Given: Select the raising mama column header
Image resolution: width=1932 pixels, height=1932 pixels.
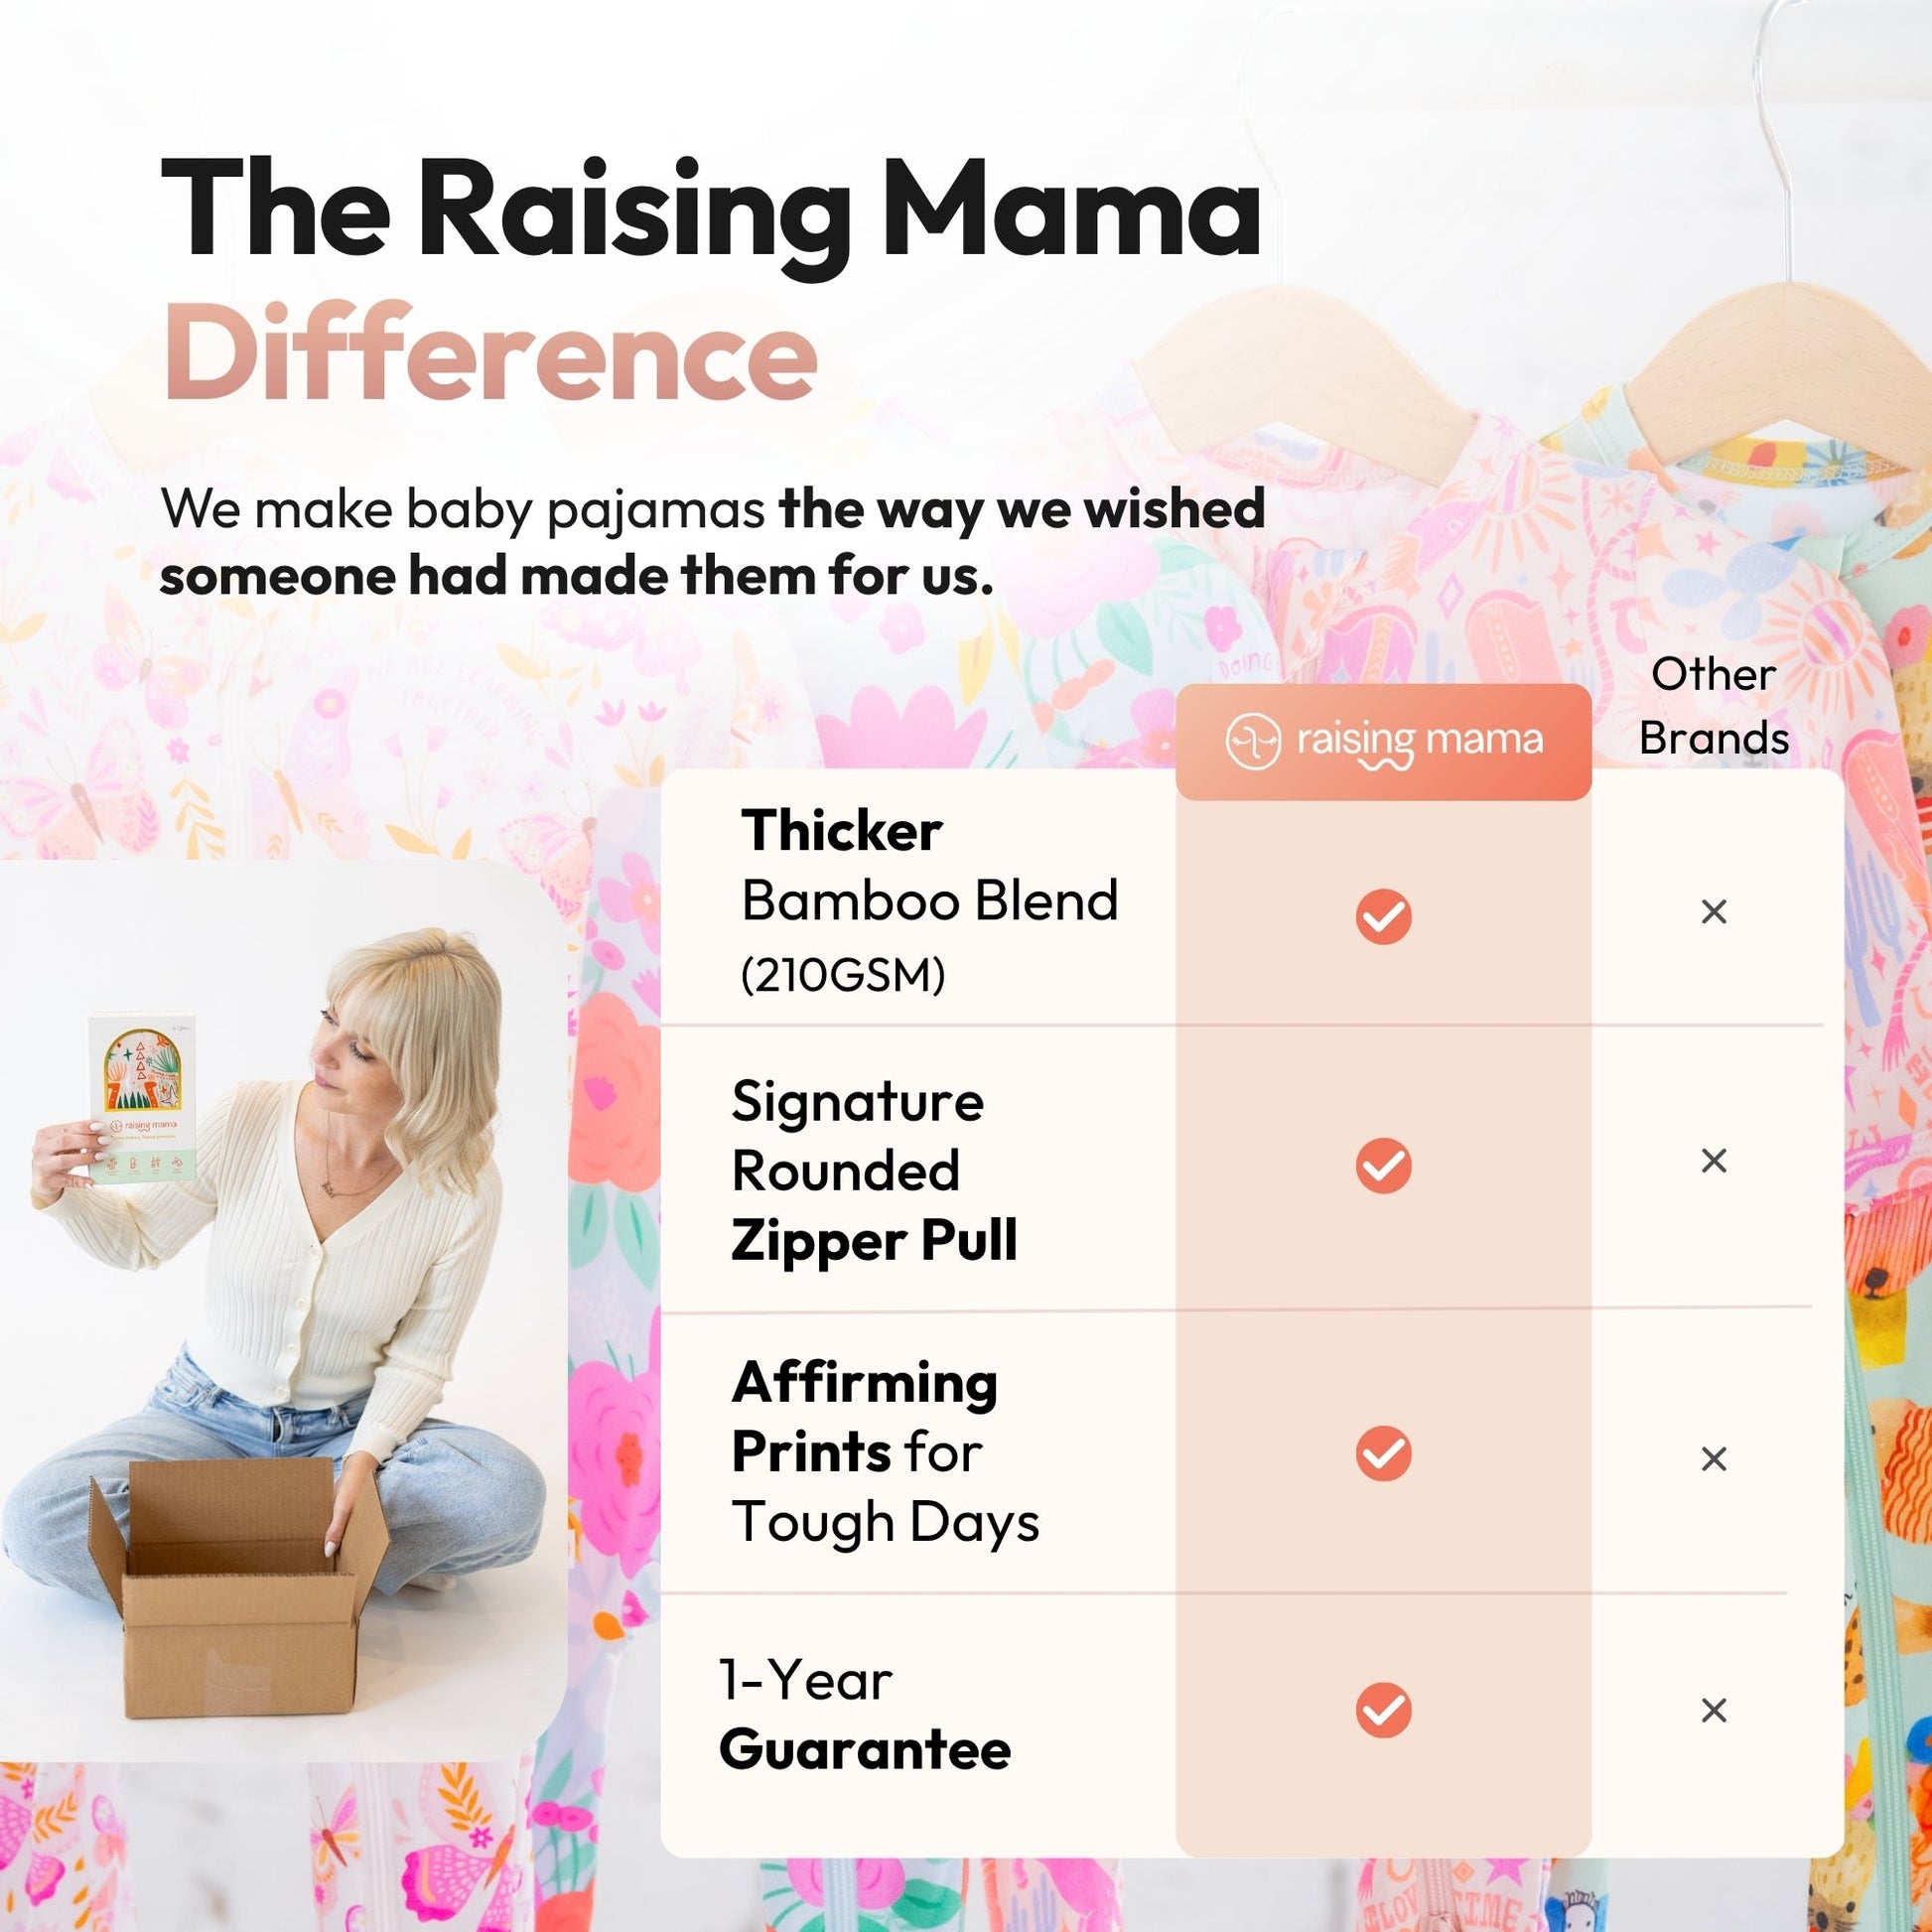Looking at the screenshot, I should pyautogui.click(x=1383, y=742).
